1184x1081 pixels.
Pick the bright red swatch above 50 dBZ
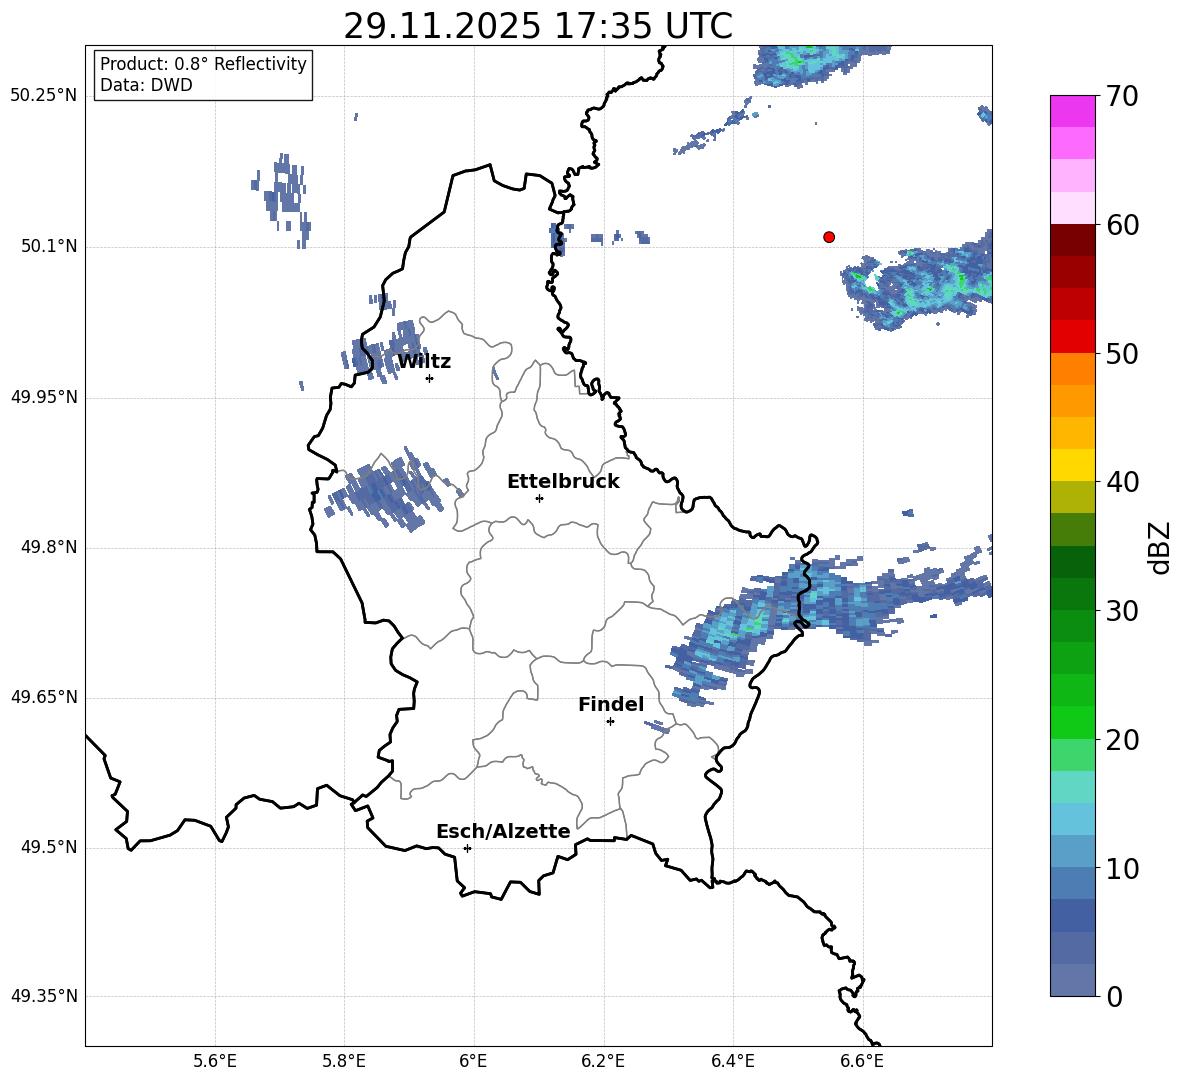[1073, 337]
